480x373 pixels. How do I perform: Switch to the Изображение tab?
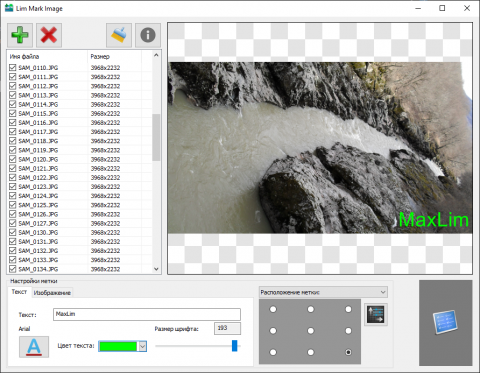(52, 293)
